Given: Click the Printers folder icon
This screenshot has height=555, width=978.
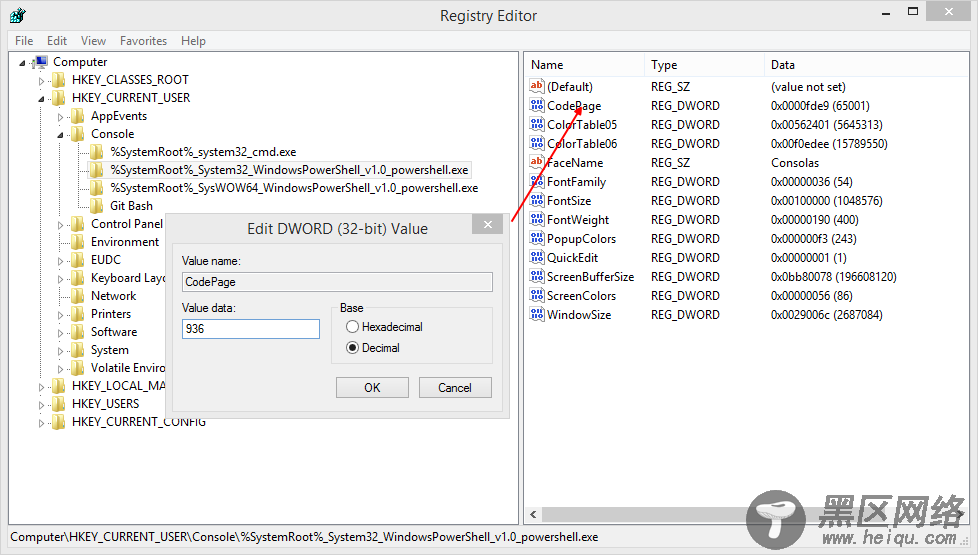Looking at the screenshot, I should click(x=78, y=314).
